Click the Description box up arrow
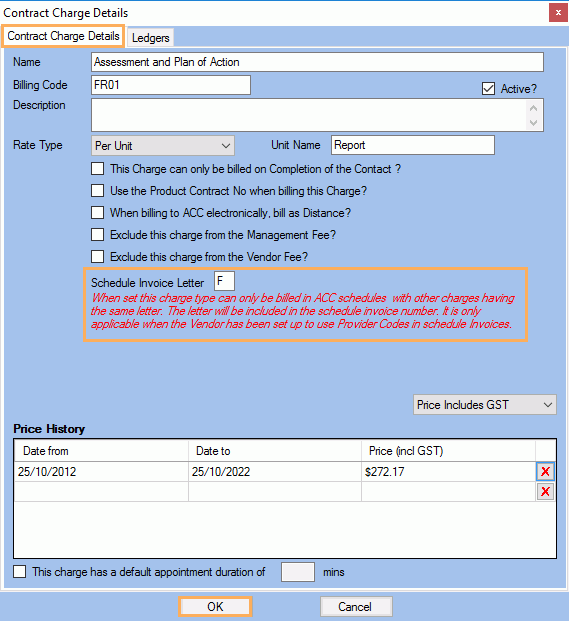This screenshot has height=621, width=569. (533, 108)
